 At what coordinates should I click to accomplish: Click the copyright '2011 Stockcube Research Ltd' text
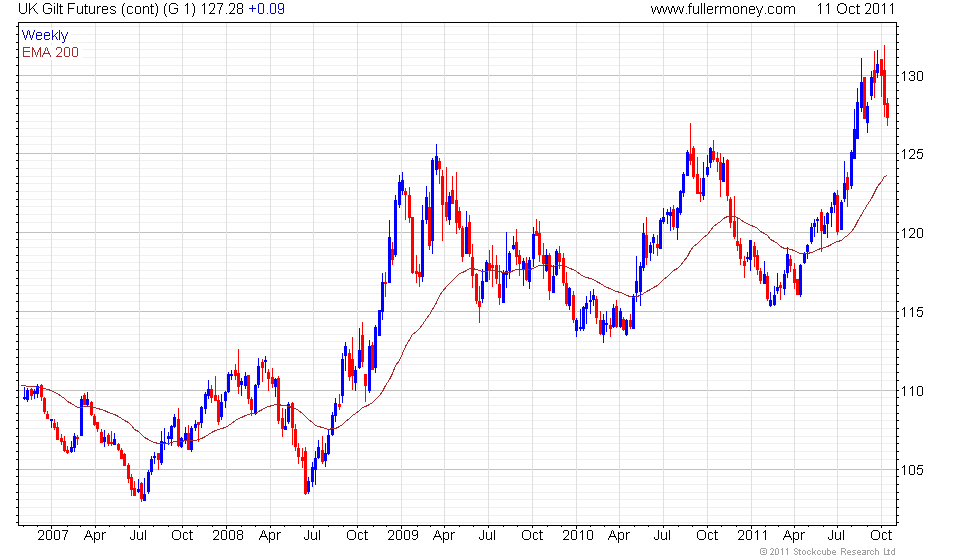click(828, 552)
